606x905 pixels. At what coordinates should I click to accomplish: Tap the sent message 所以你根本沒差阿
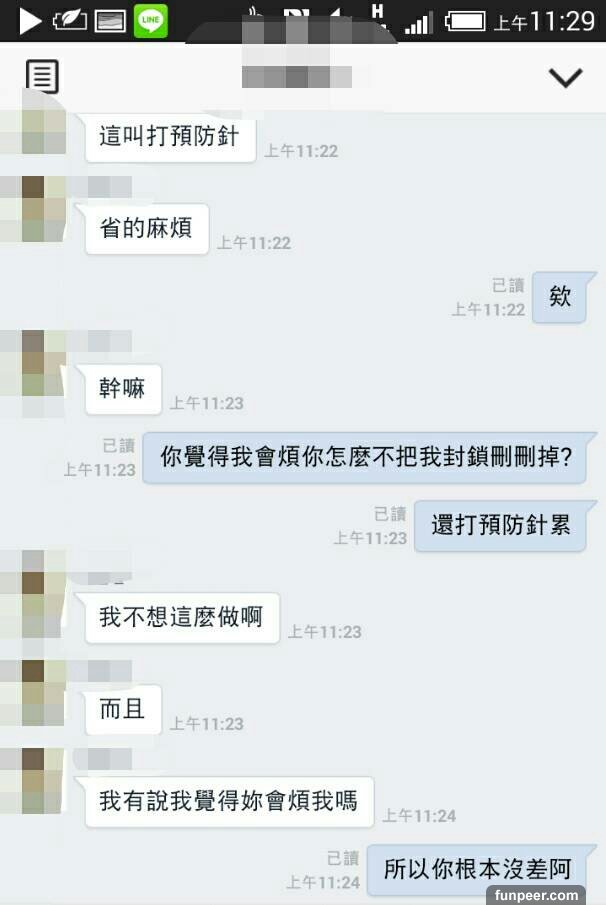click(x=478, y=870)
